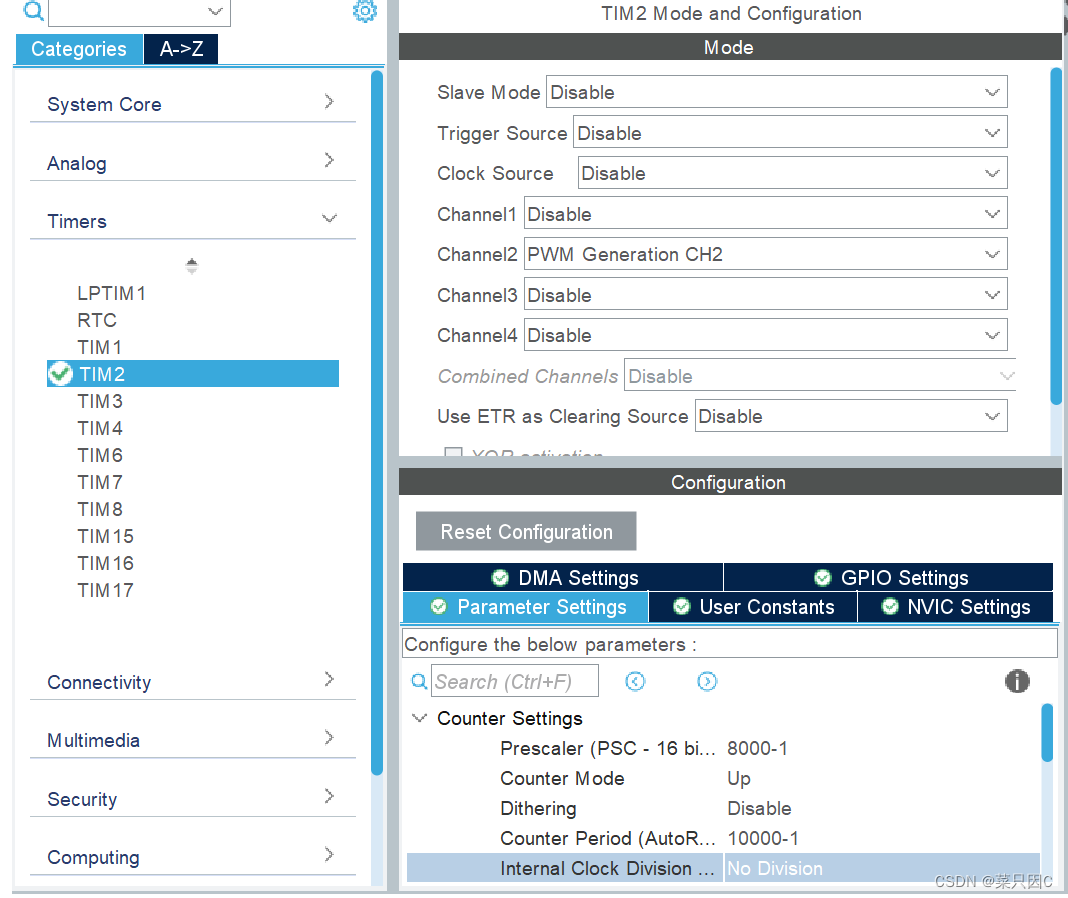Switch to the A->Z tab
This screenshot has height=898, width=1068.
coord(181,49)
